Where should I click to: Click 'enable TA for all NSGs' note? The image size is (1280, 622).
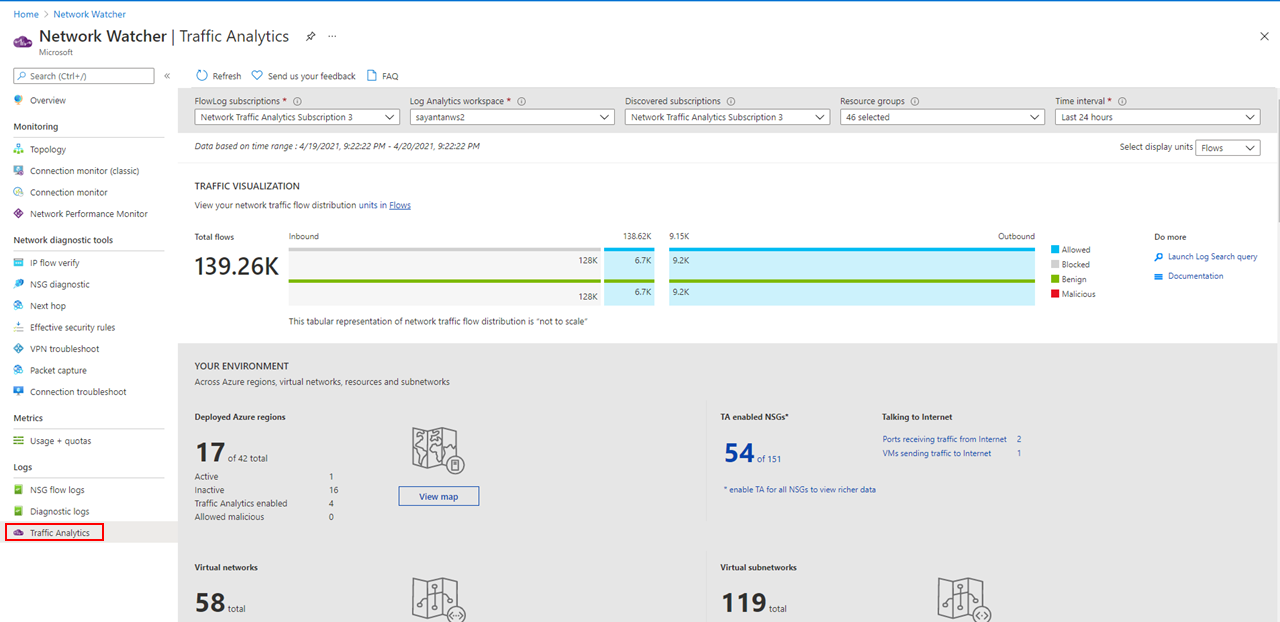pyautogui.click(x=799, y=490)
